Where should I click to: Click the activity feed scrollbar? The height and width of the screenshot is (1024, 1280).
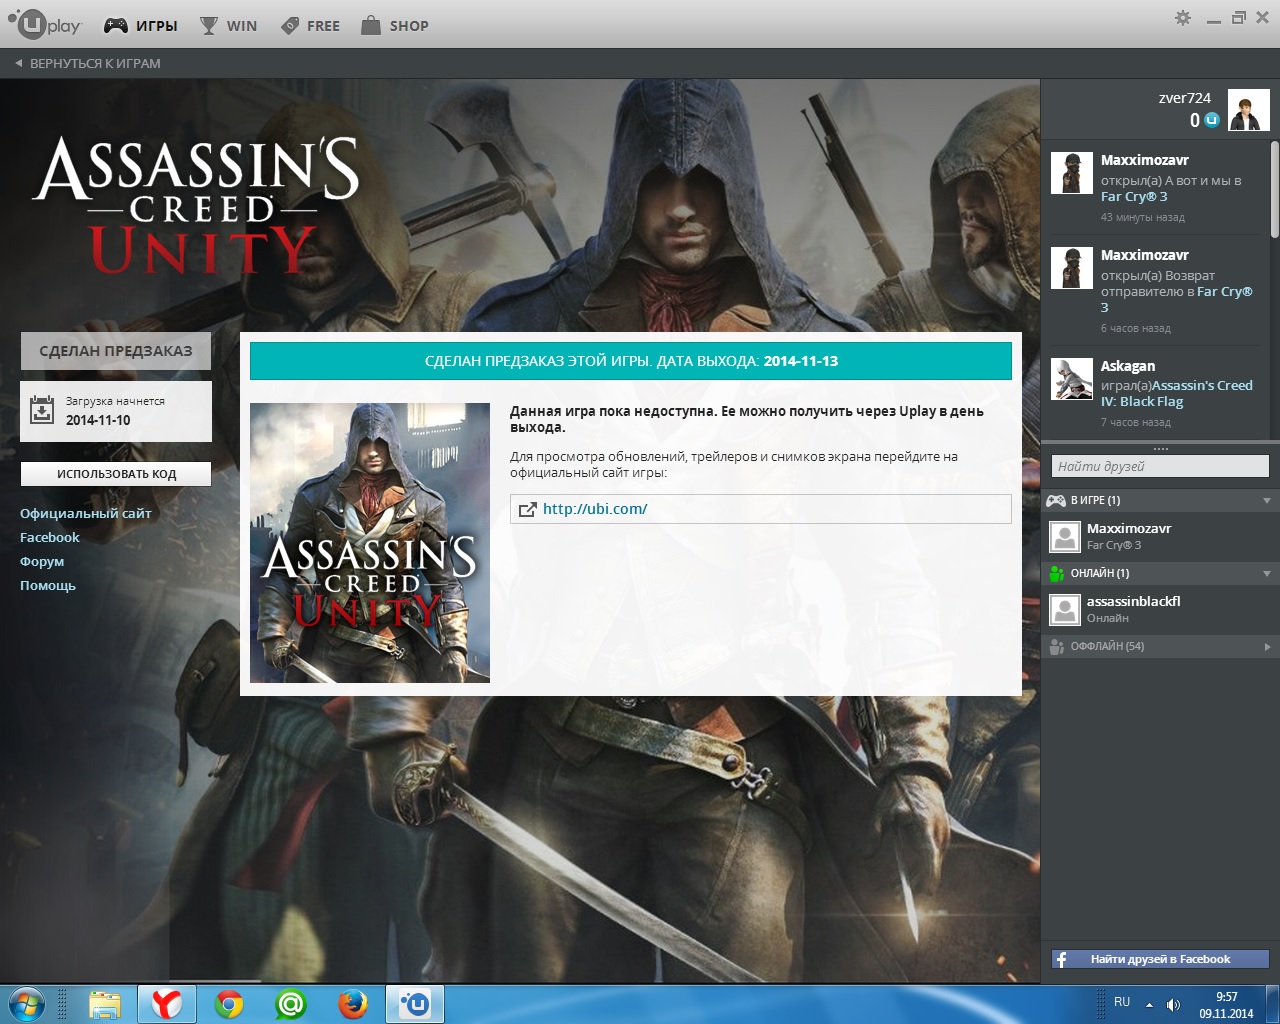pos(1275,189)
